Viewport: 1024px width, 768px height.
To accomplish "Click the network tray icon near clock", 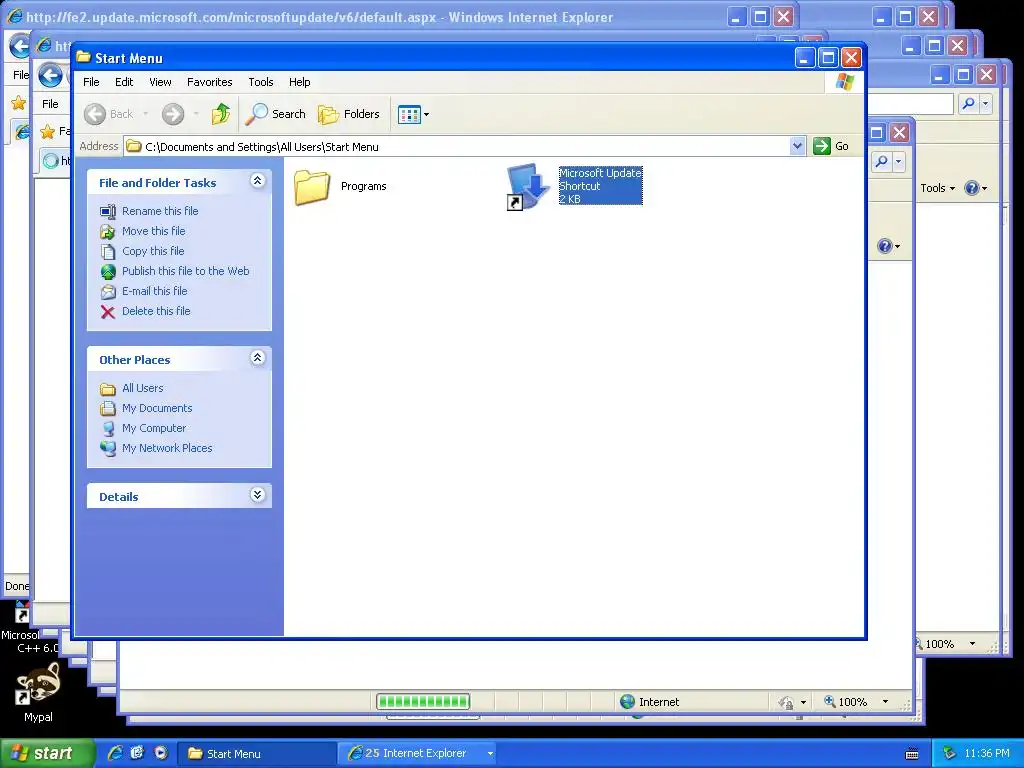I will tap(949, 754).
